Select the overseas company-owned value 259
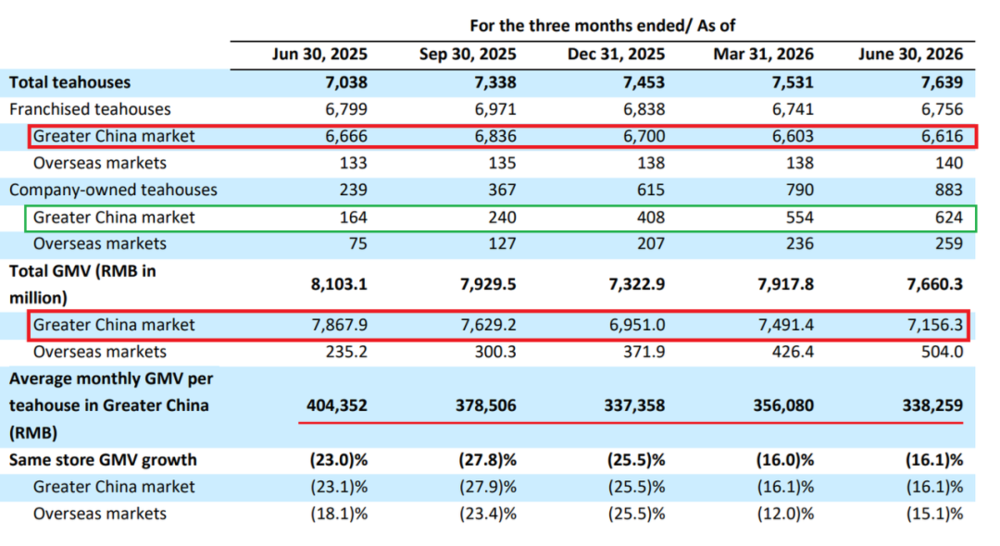This screenshot has height=546, width=1000. point(949,244)
